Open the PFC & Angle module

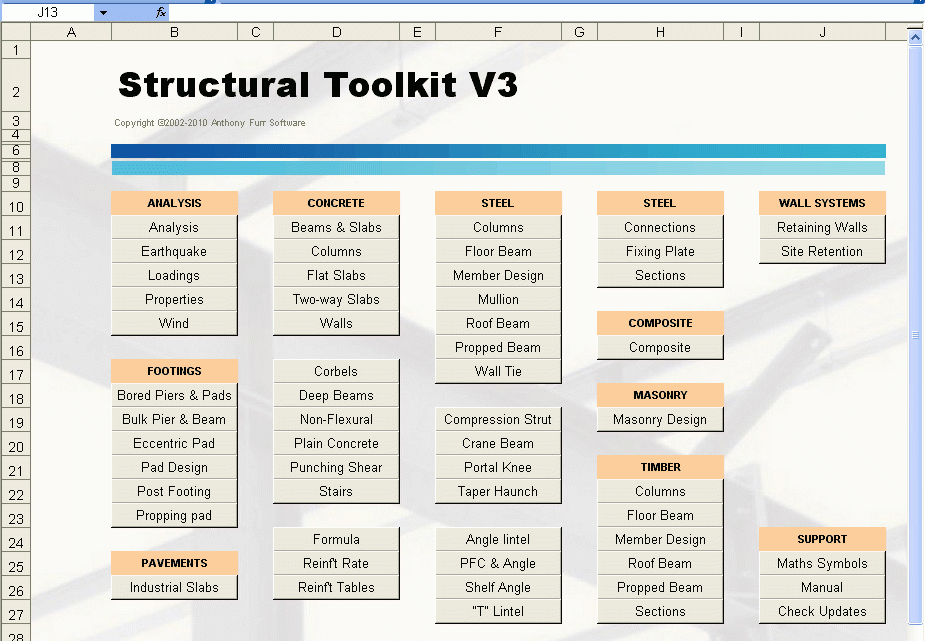498,564
